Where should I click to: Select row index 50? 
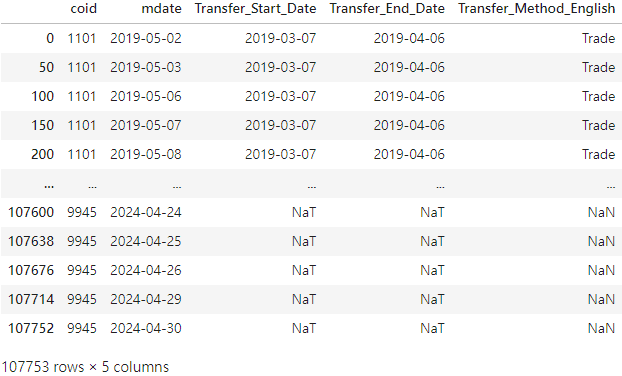tap(46, 67)
